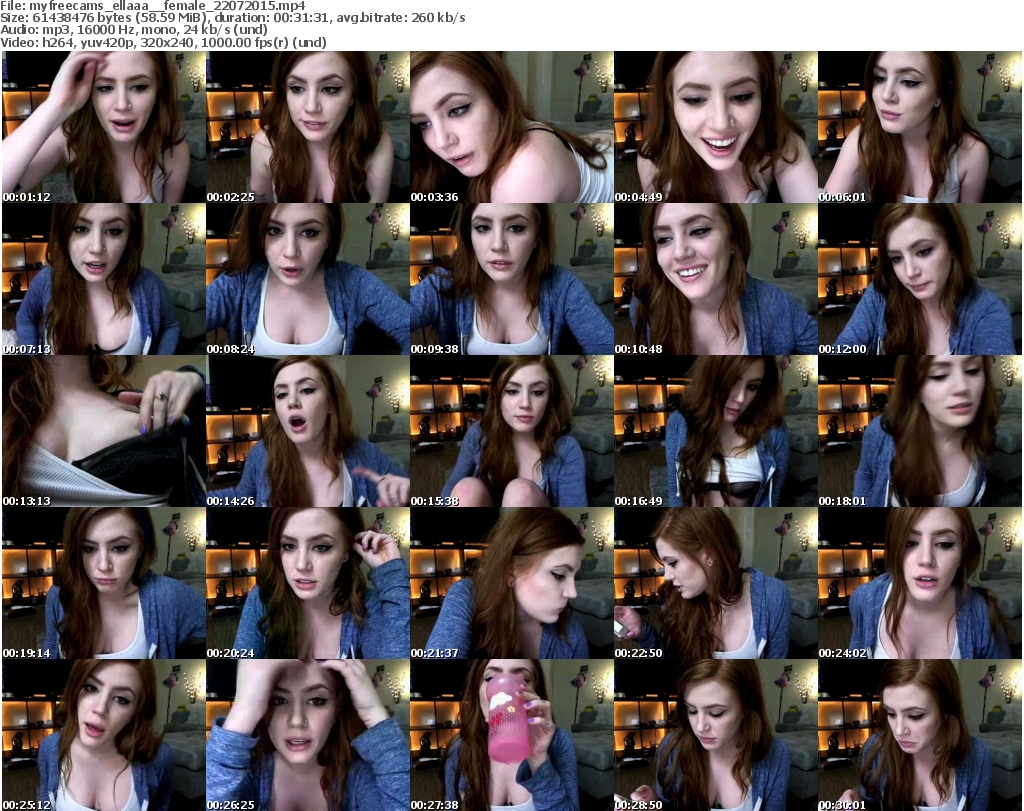This screenshot has width=1024, height=811.
Task: Select the thumbnail stamped 00:10:48
Action: 716,279
